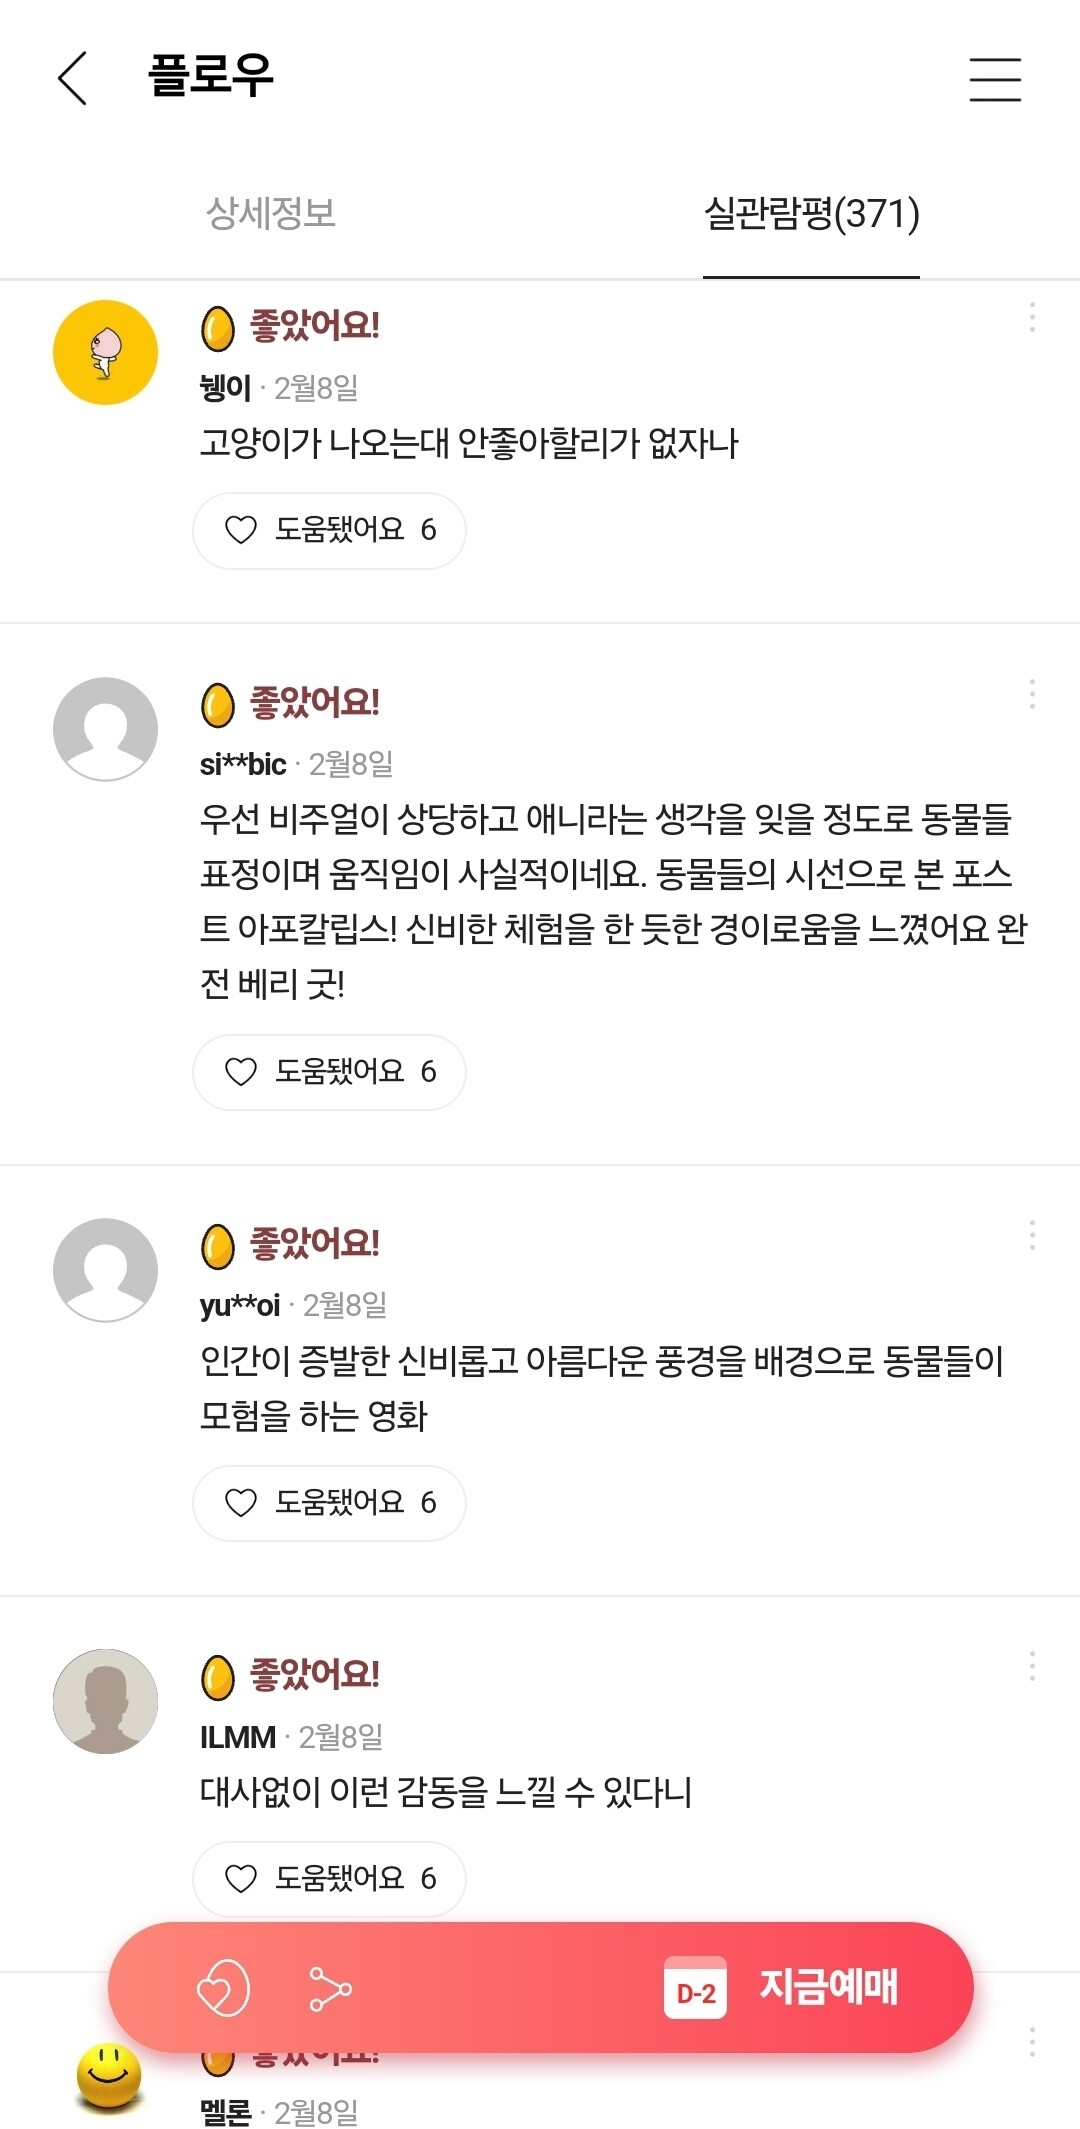Tap the share icon in bottom bar
The width and height of the screenshot is (1080, 2129).
pos(330,1988)
